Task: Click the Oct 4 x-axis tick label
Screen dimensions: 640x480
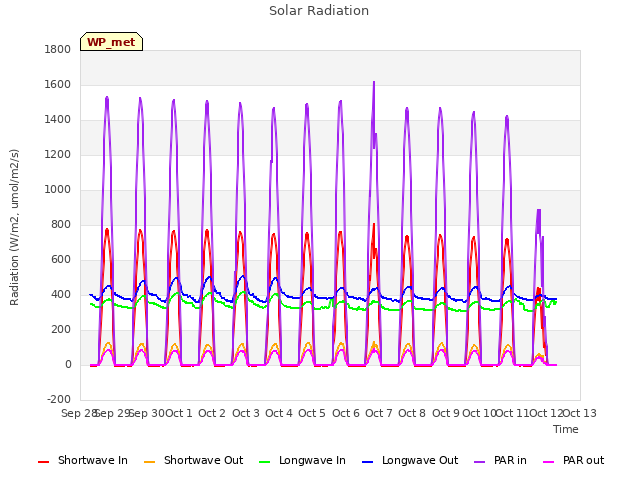Action: click(279, 413)
